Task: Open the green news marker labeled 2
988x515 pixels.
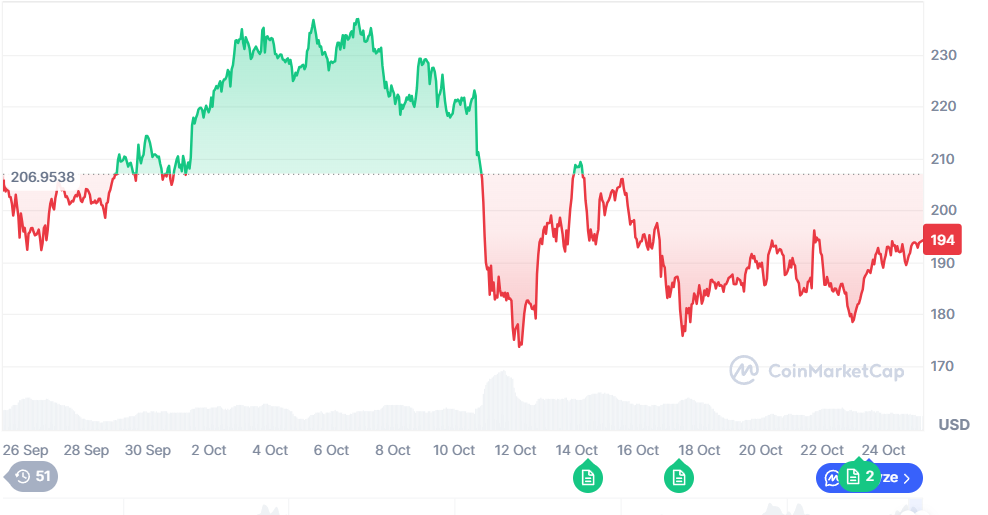Action: coord(858,477)
